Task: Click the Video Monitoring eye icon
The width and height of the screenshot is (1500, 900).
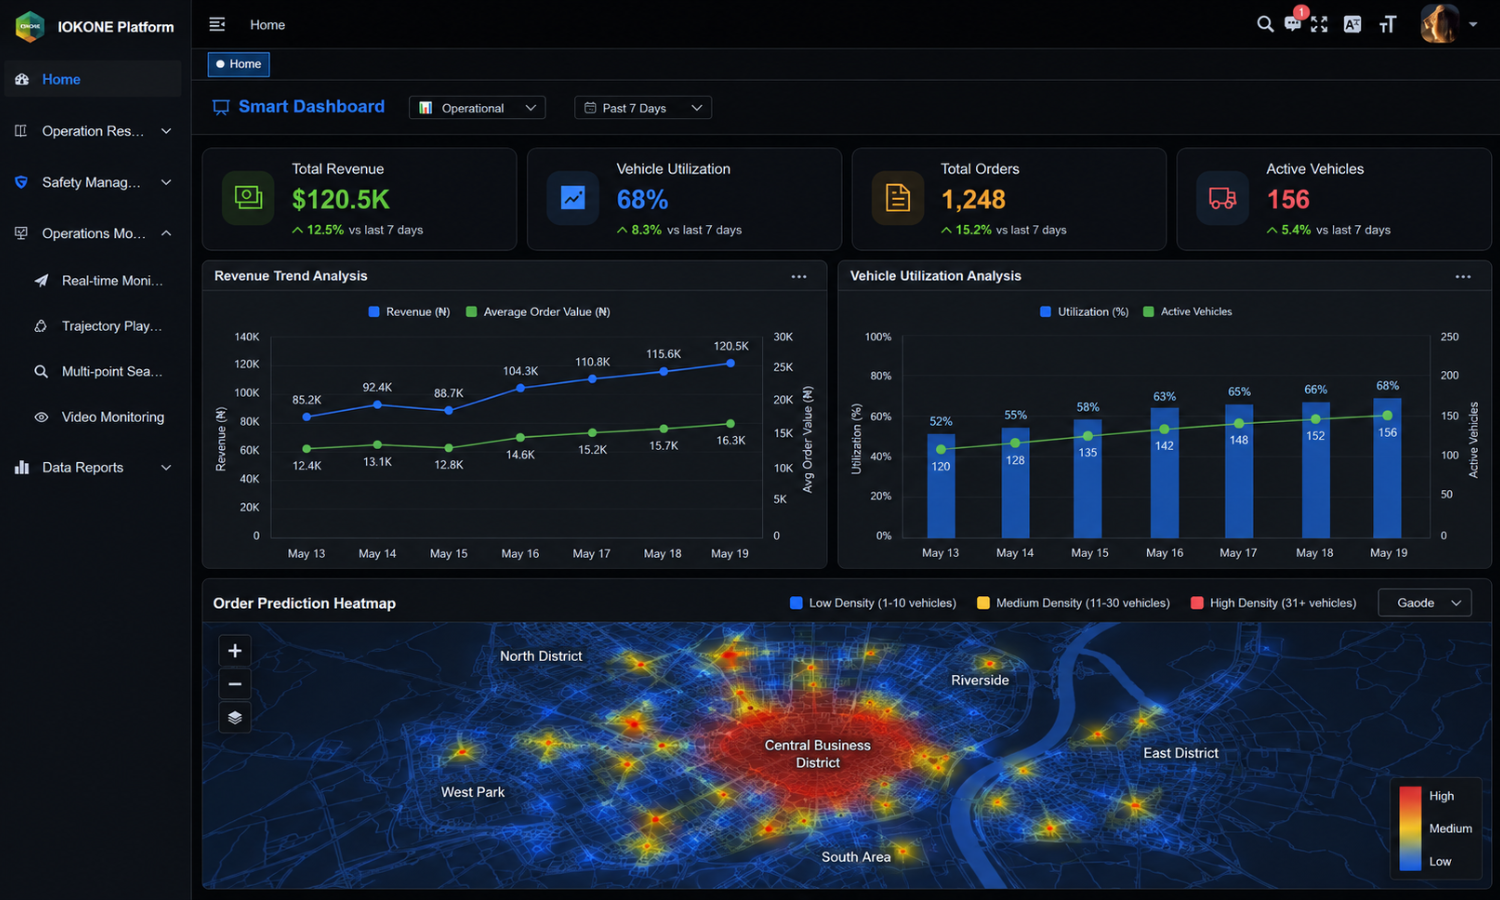Action: click(41, 417)
